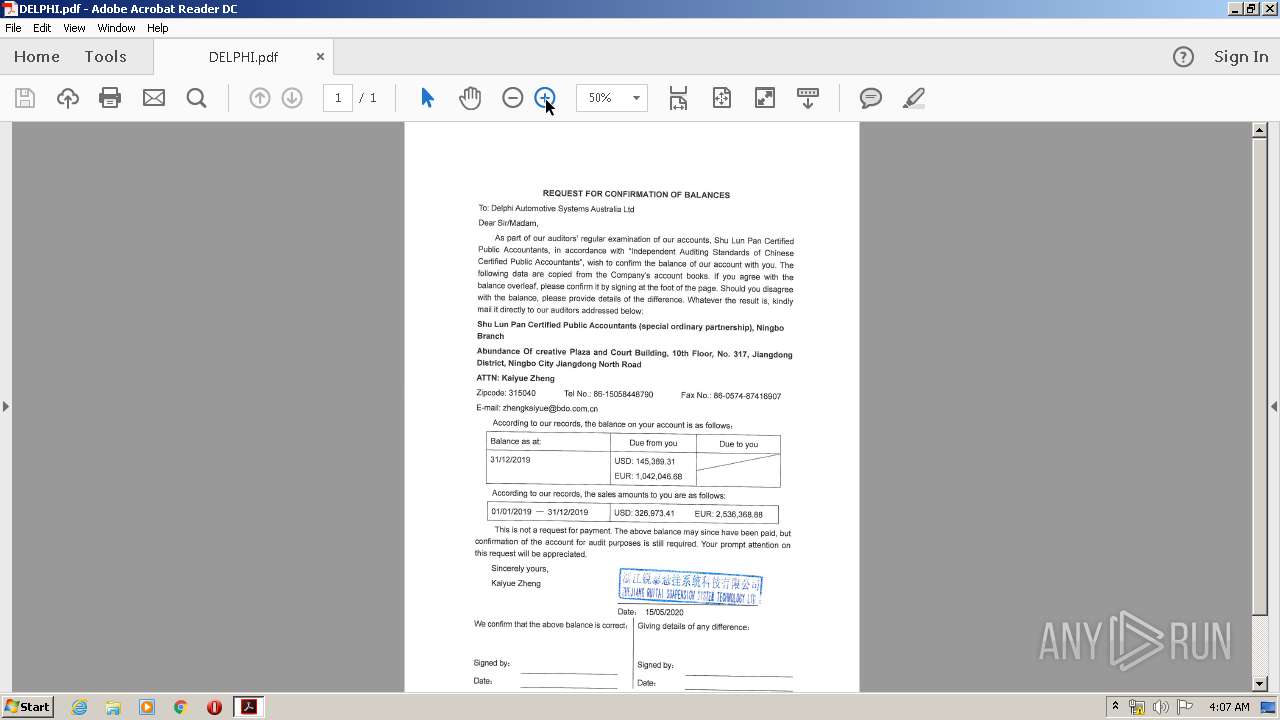Viewport: 1280px width, 720px height.
Task: Open the View menu
Action: pos(74,28)
